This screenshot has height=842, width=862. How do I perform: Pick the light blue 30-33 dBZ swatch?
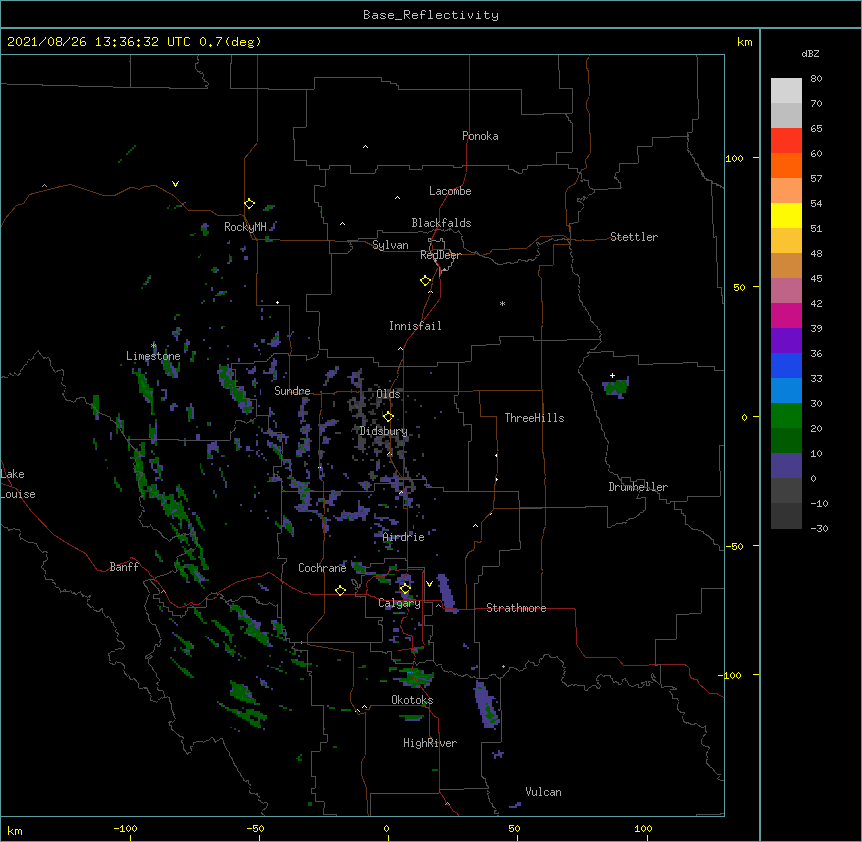pyautogui.click(x=786, y=390)
